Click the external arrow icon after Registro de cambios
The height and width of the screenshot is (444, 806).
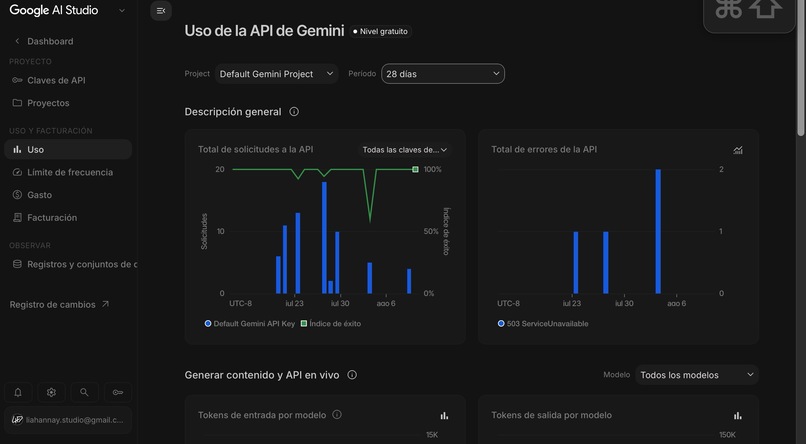[105, 304]
